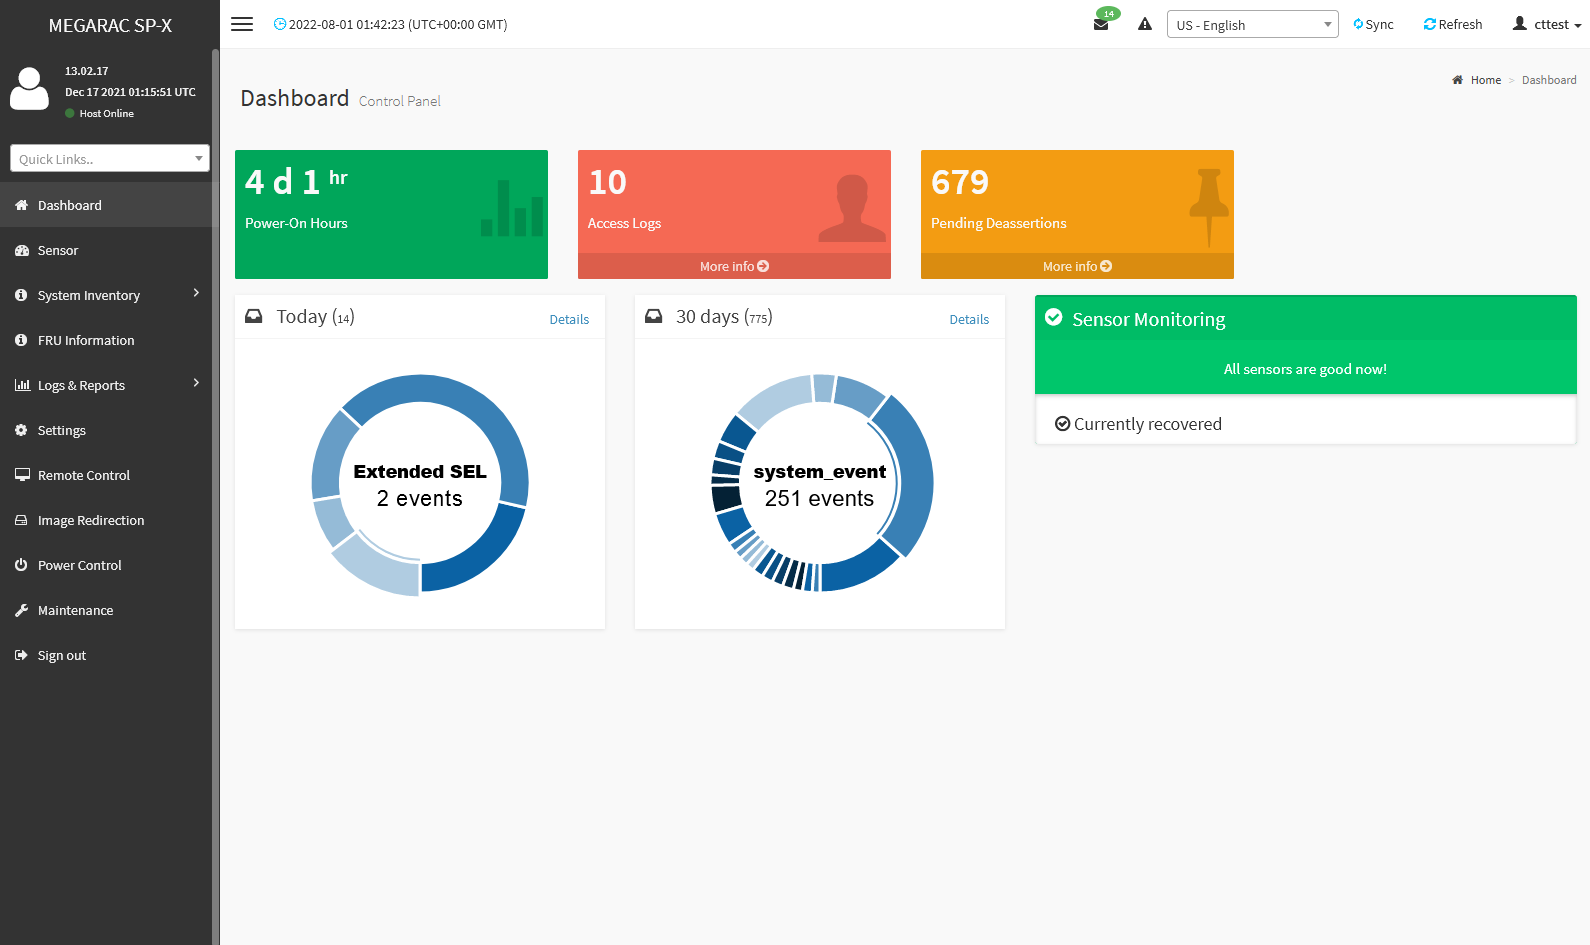Click the Sync icon in header
This screenshot has width=1590, height=945.
pos(1358,24)
